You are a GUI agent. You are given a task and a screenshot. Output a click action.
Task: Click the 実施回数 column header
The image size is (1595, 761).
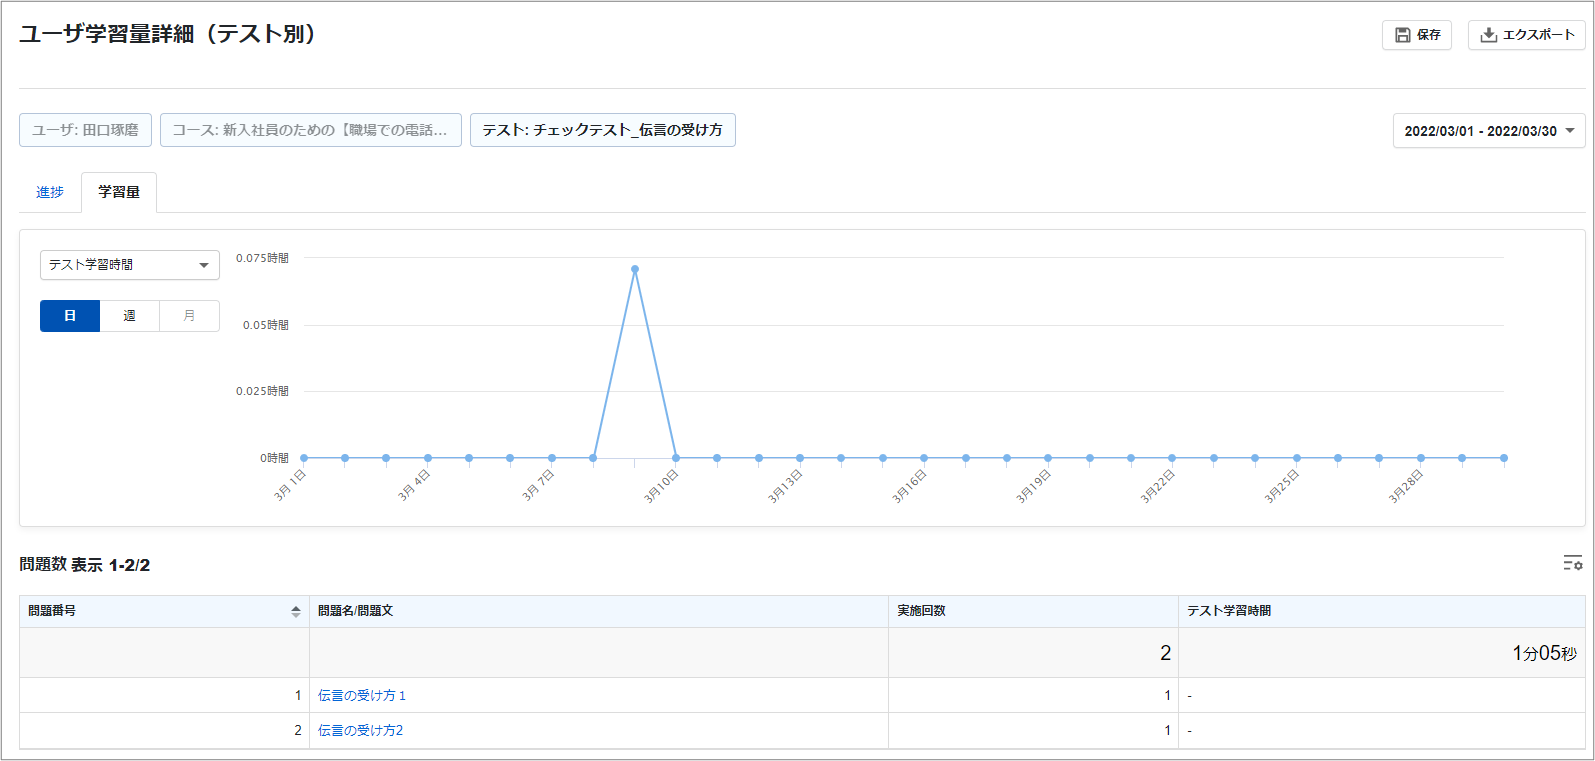tap(1033, 611)
